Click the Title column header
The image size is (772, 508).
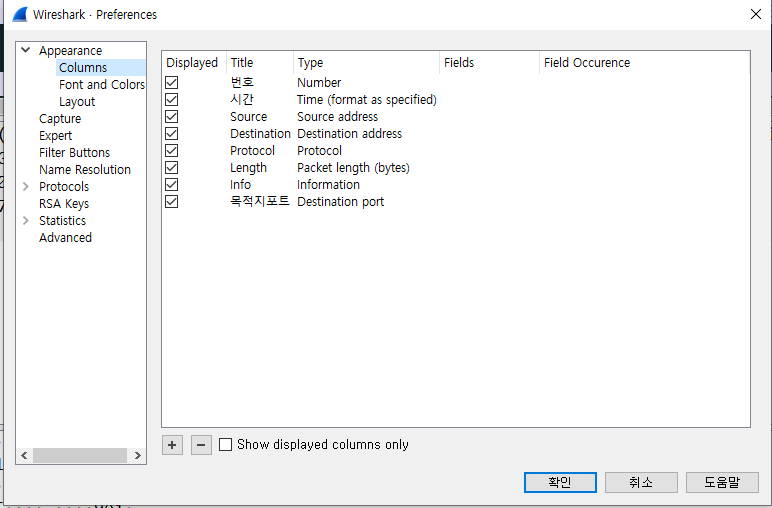click(x=259, y=63)
